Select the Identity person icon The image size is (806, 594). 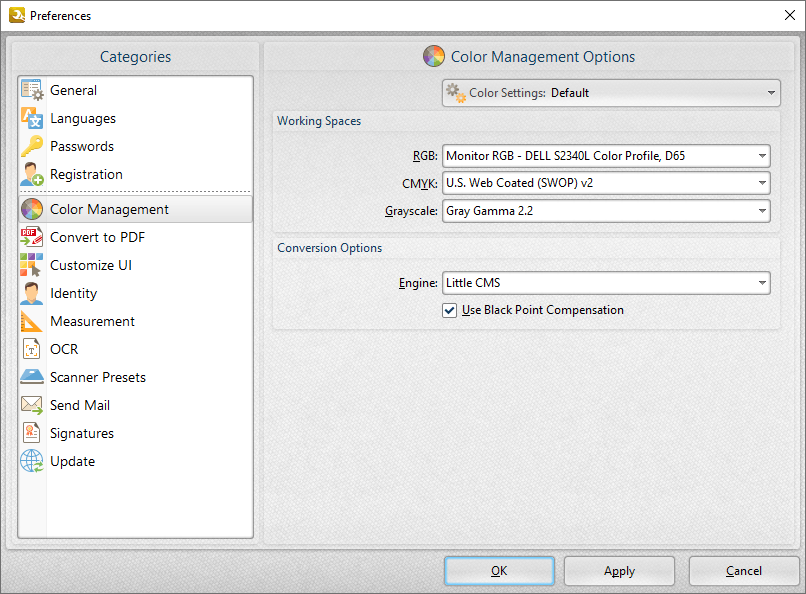click(x=32, y=293)
